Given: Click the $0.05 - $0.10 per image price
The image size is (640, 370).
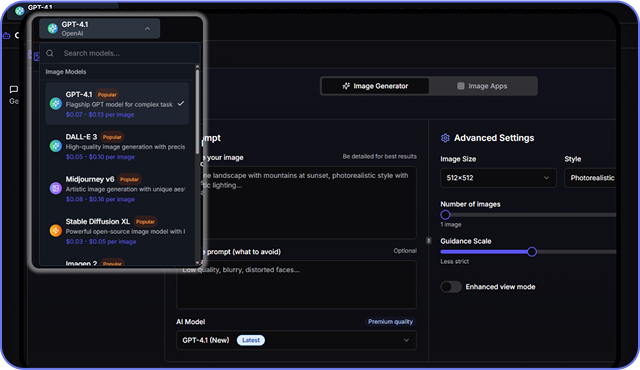Looking at the screenshot, I should point(100,157).
